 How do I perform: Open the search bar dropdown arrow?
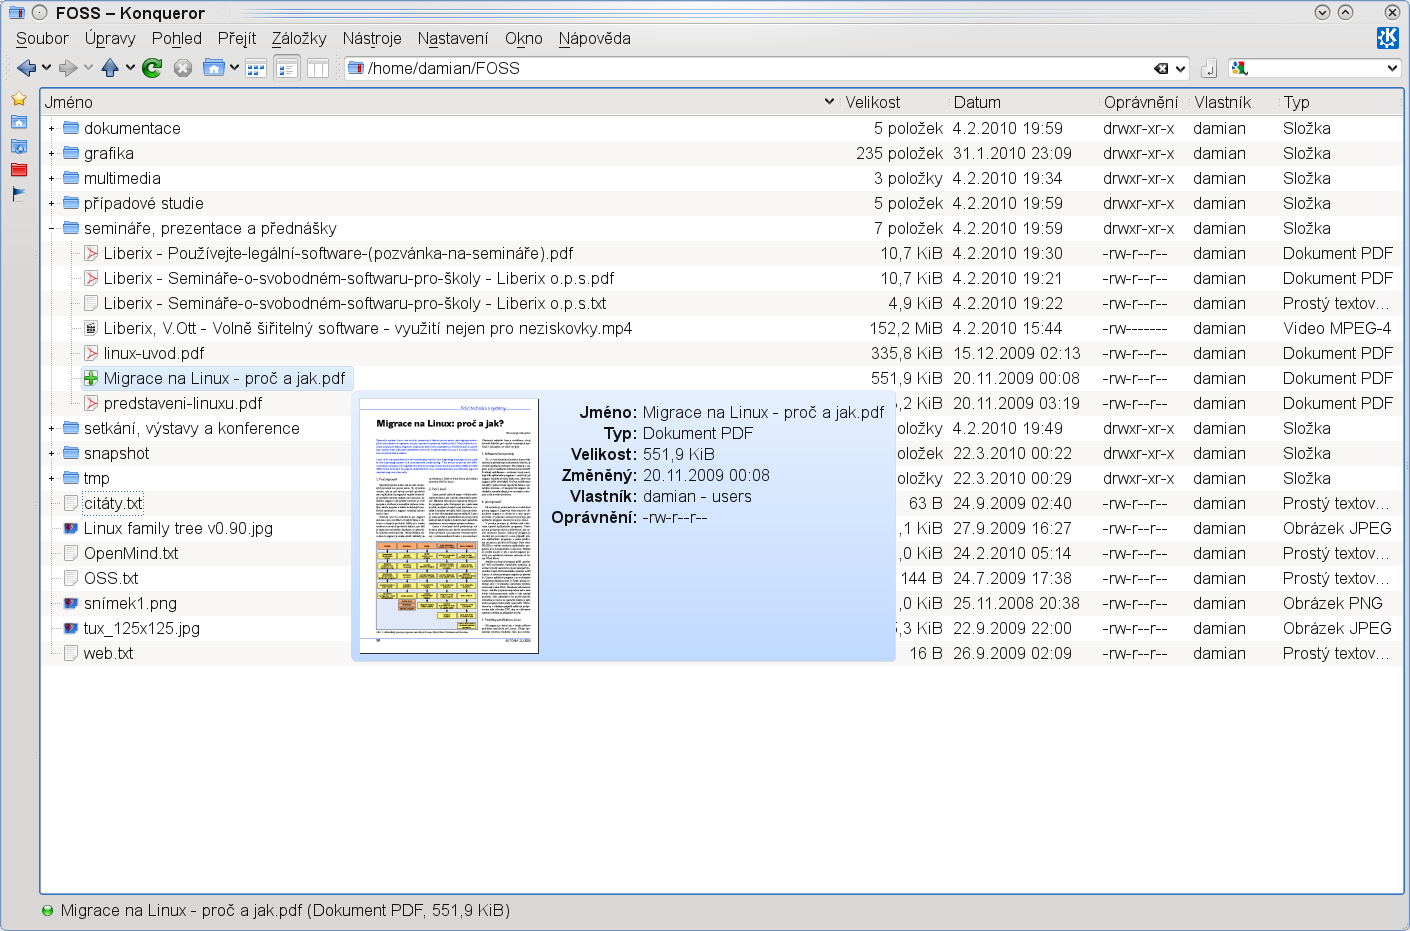pyautogui.click(x=1392, y=68)
